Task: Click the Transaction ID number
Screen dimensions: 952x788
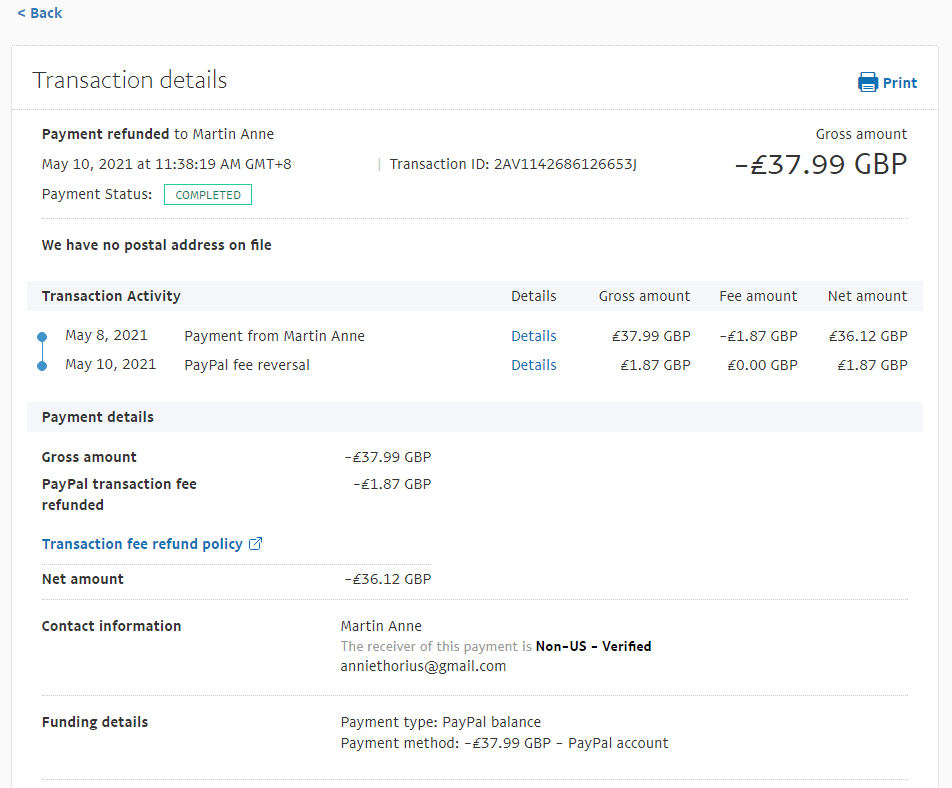Action: click(x=565, y=164)
